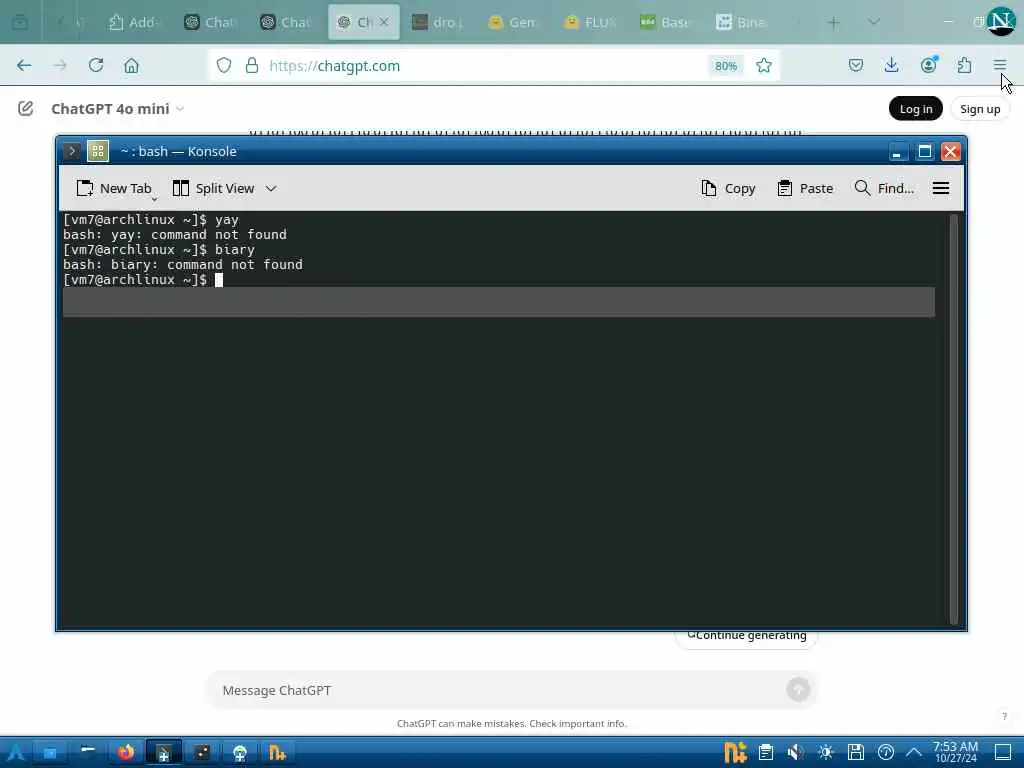Switch to the Gen... tab
This screenshot has width=1024, height=768.
[514, 22]
